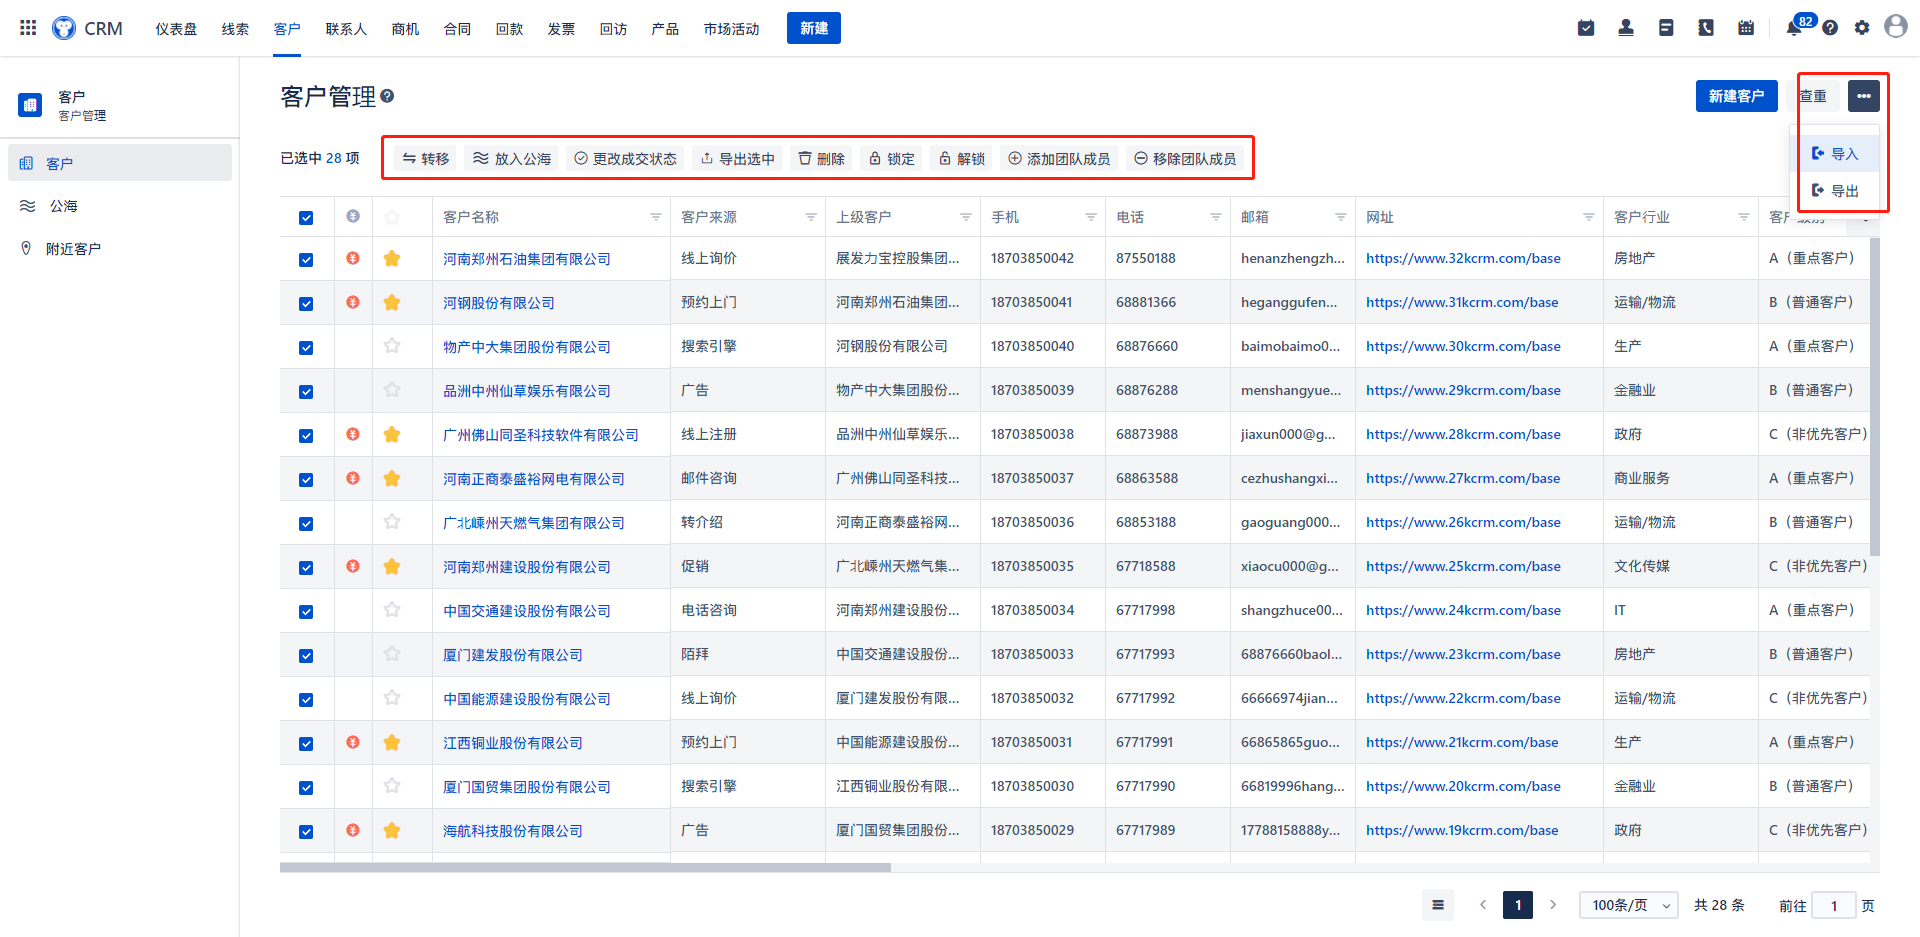Open 客户名称 column filter dropdown

click(656, 217)
